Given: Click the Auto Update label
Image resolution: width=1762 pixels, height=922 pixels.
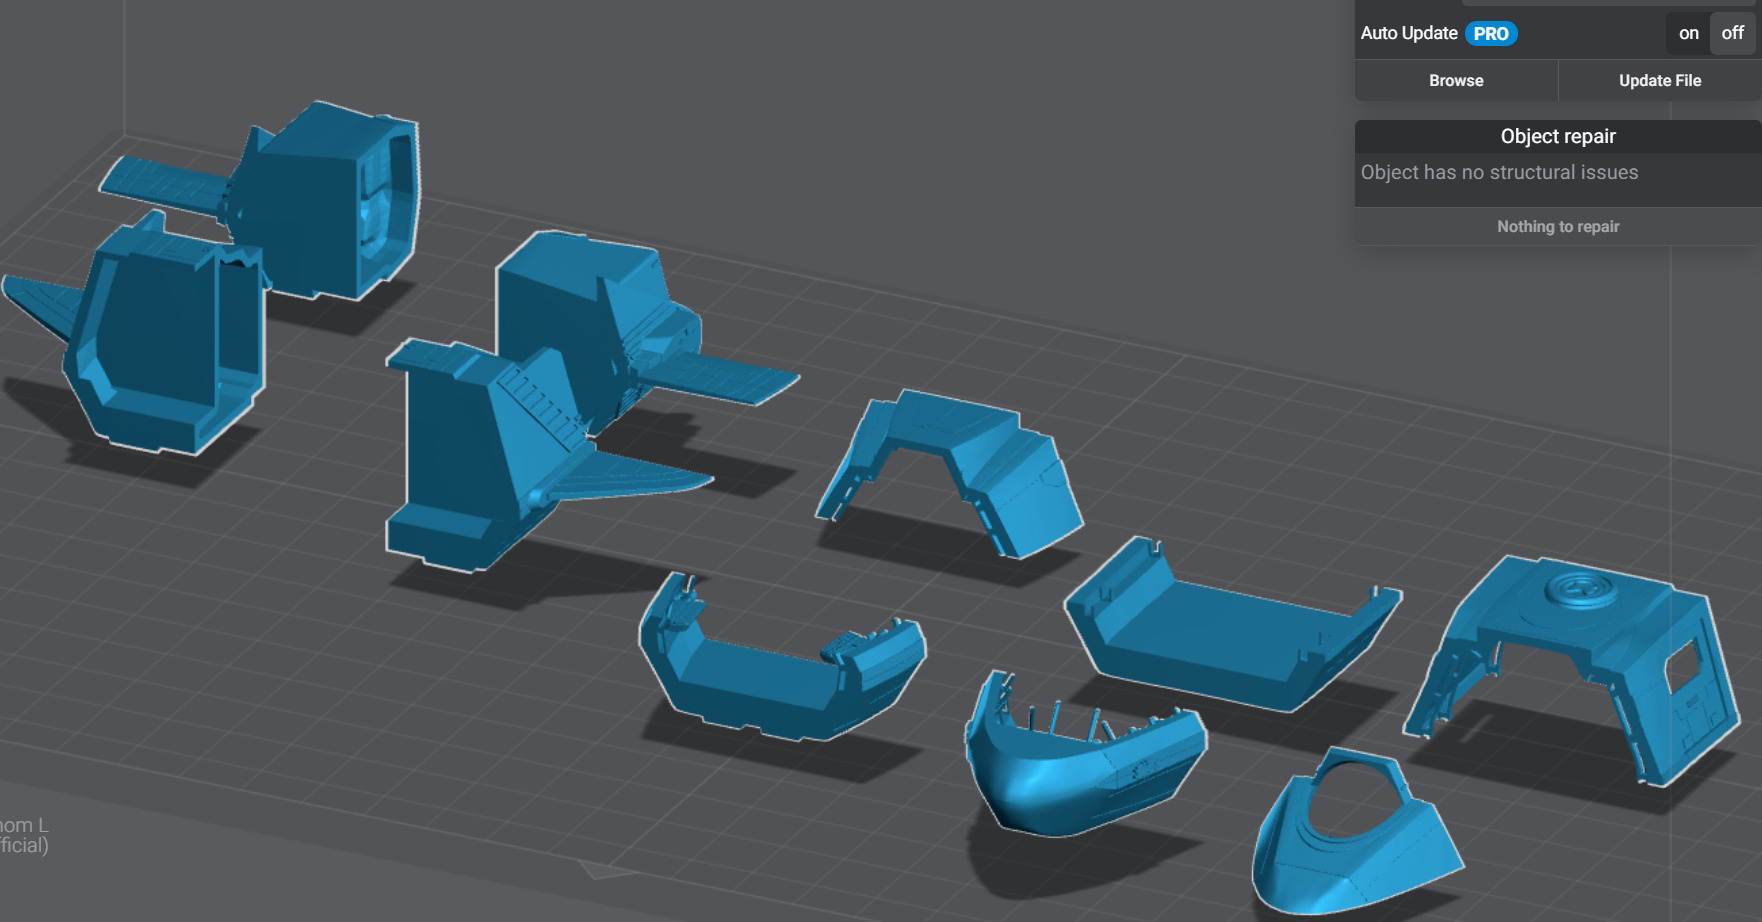Looking at the screenshot, I should [x=1409, y=33].
